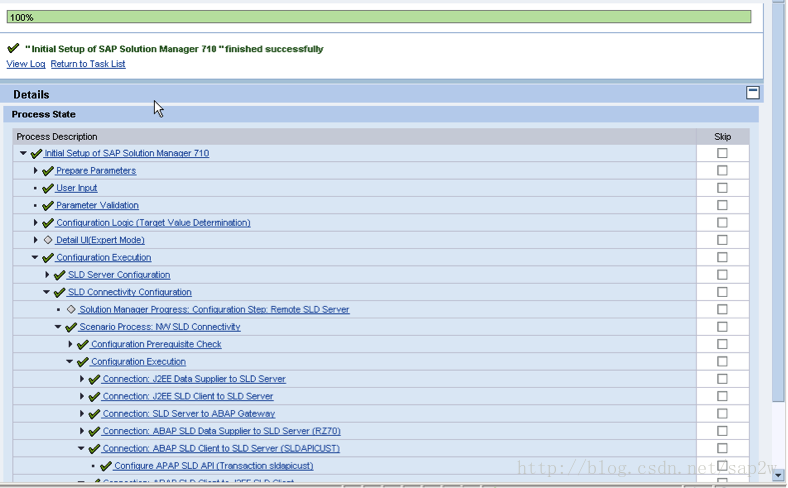Screen dimensions: 788x488
Task: Collapse the Initial Setup of SAP Solution Manager 710 node
Action: coord(23,153)
